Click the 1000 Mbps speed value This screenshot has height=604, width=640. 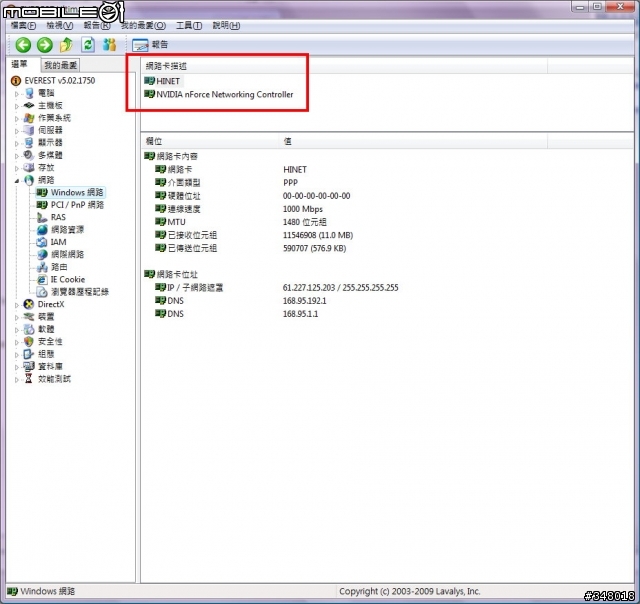click(302, 209)
